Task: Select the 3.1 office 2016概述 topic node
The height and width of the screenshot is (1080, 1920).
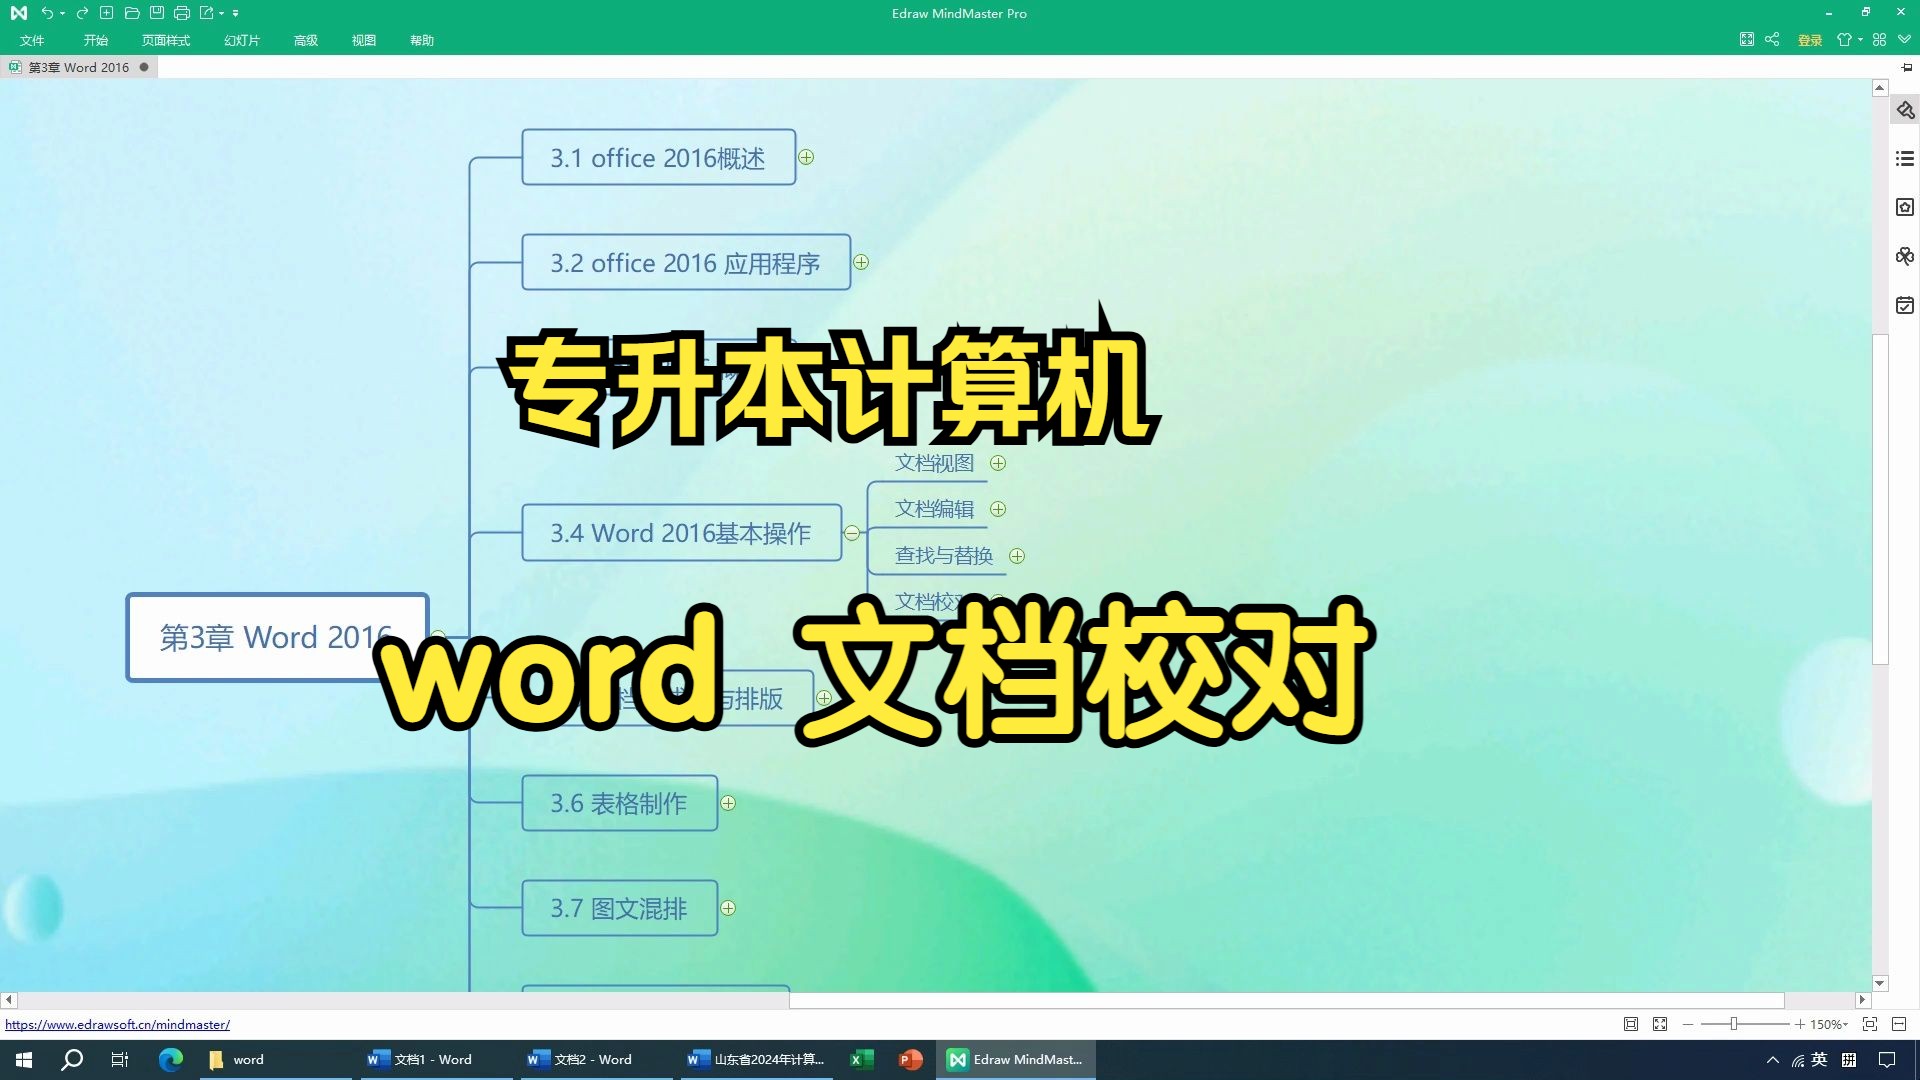Action: coord(659,157)
